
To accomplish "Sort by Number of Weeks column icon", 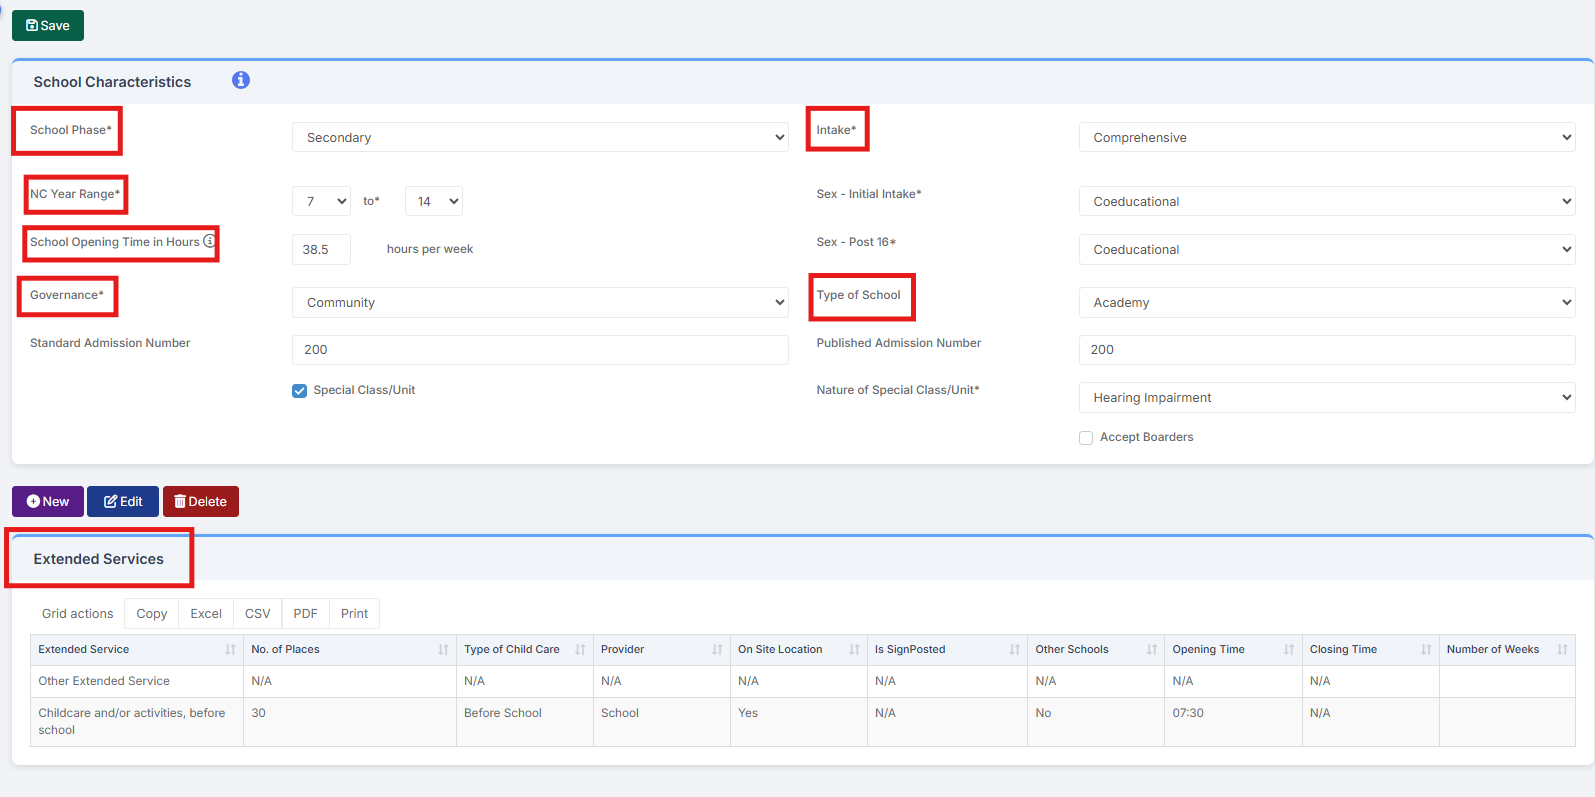I will click(x=1562, y=650).
